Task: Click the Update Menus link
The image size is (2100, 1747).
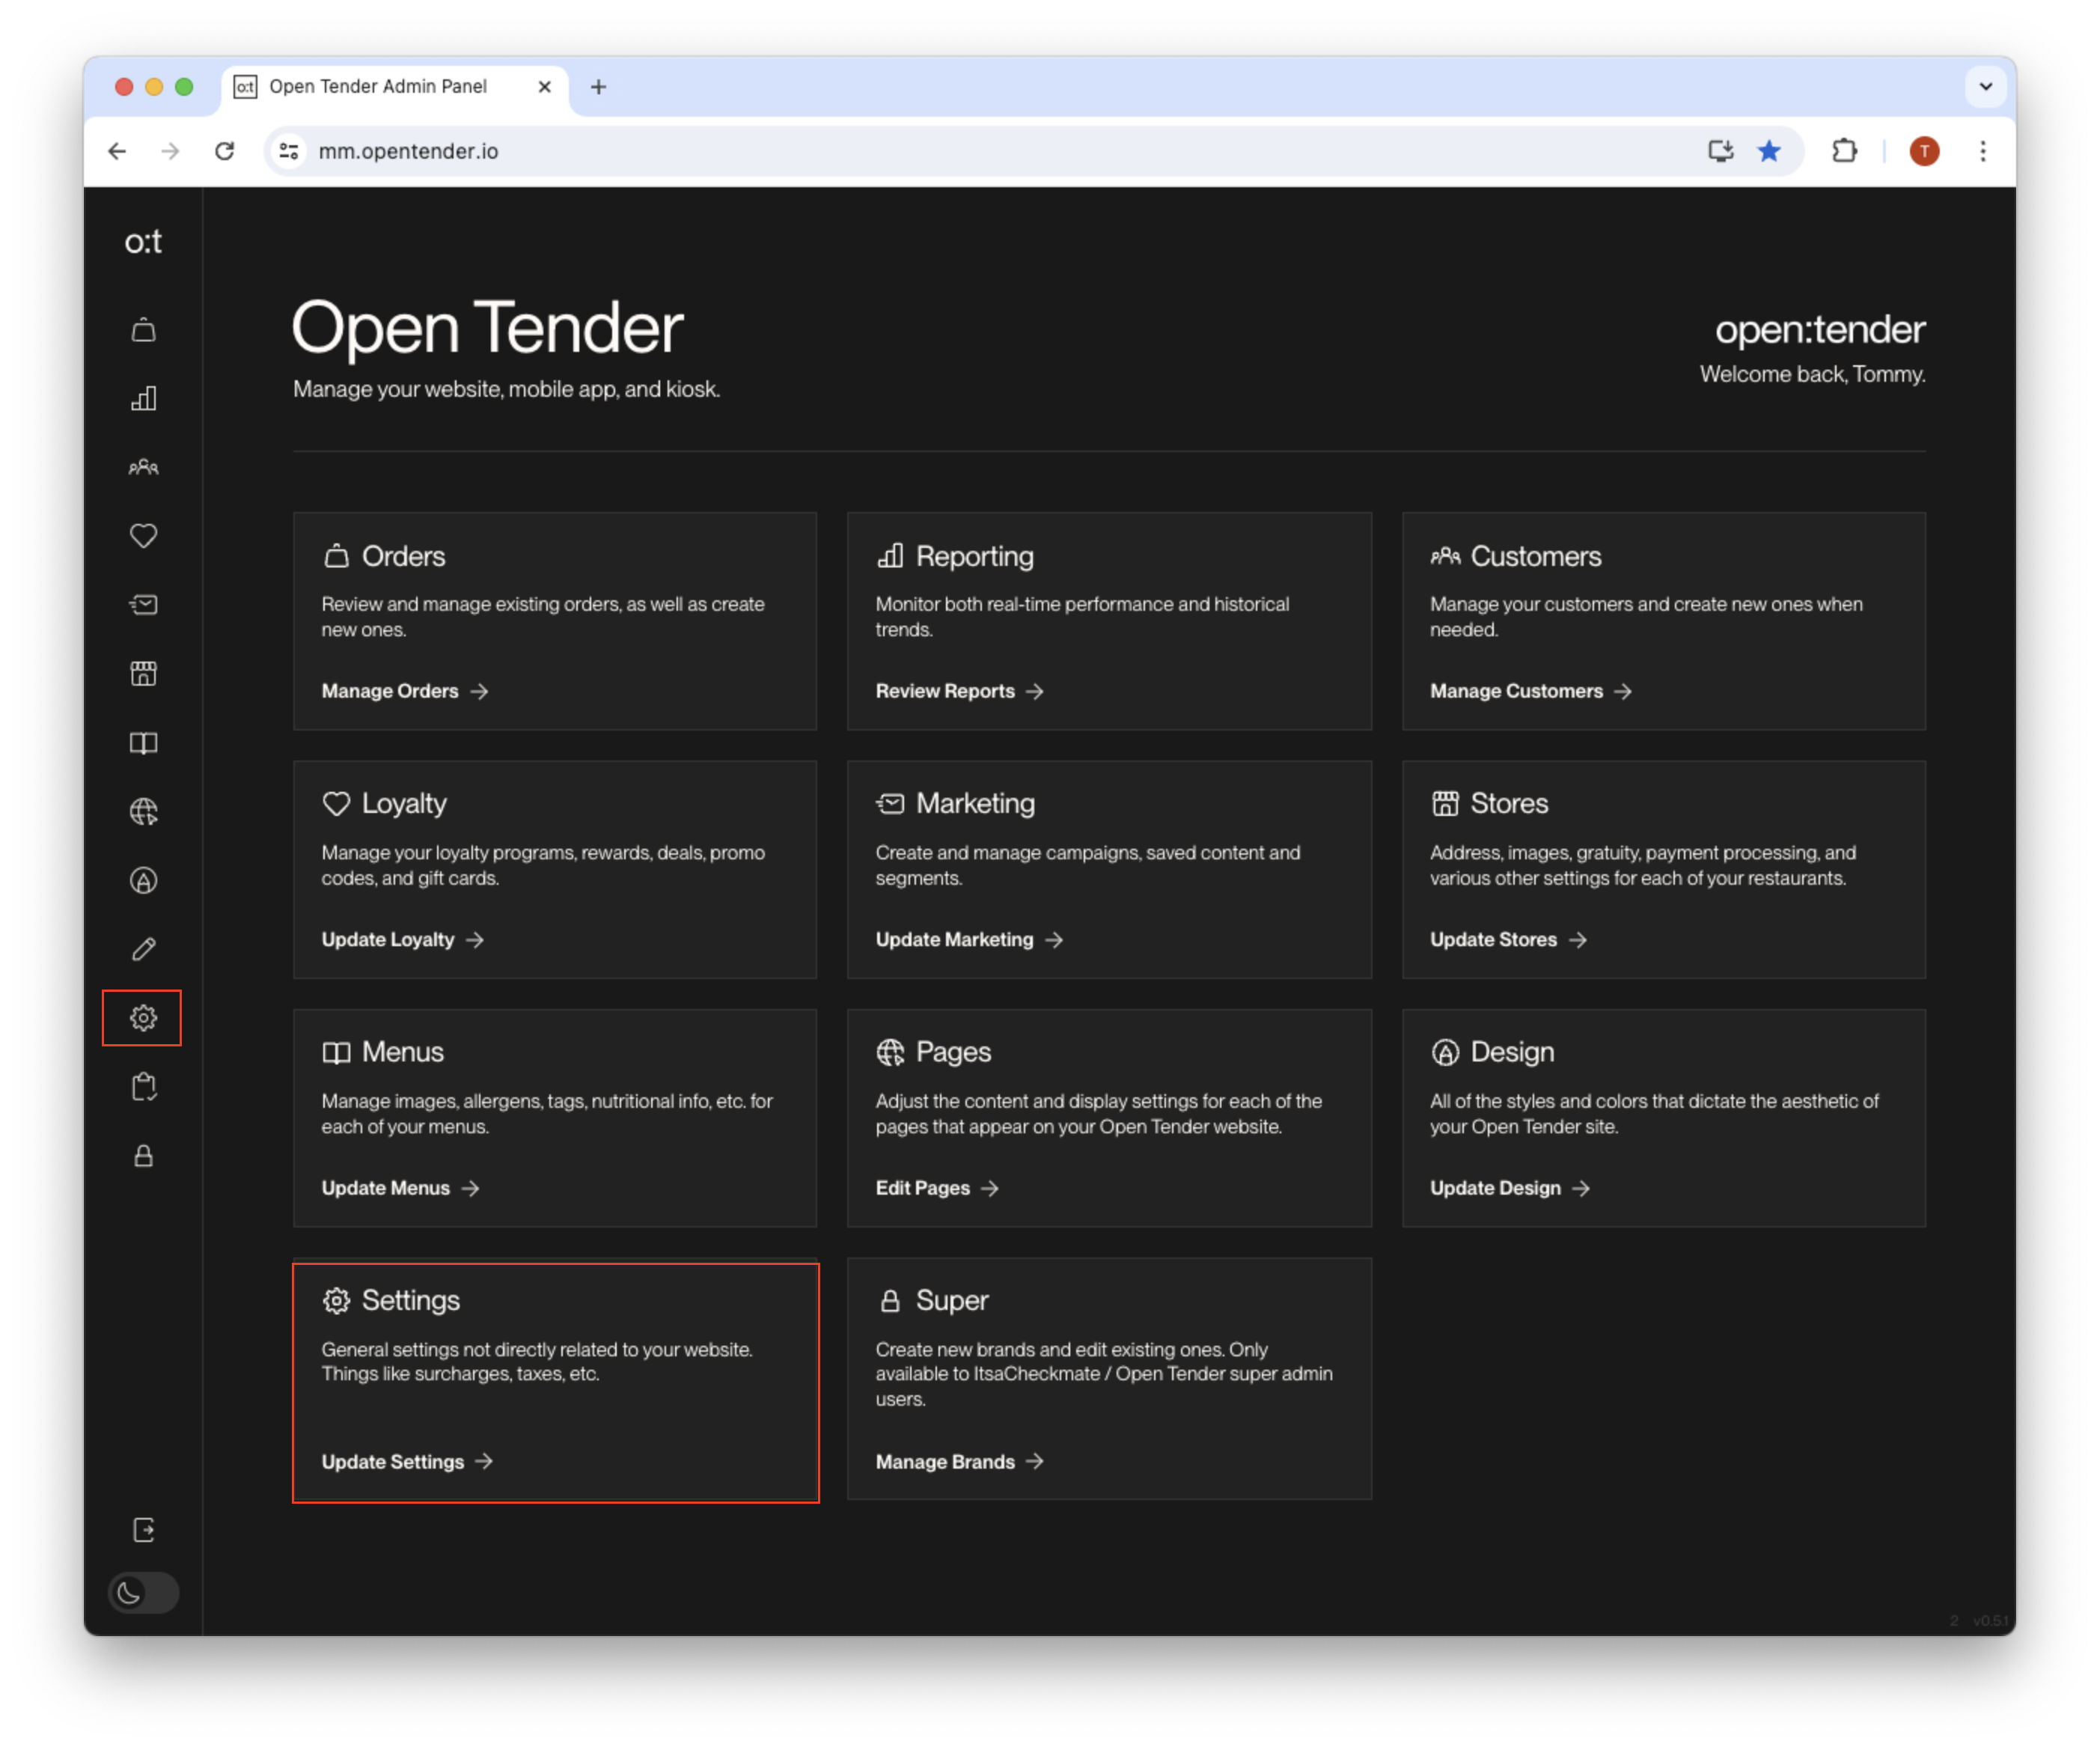Action: 400,1188
